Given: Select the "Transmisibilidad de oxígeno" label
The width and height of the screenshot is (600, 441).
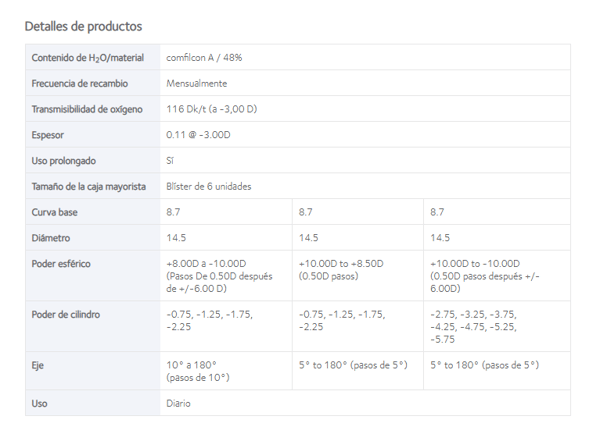Looking at the screenshot, I should pos(88,109).
